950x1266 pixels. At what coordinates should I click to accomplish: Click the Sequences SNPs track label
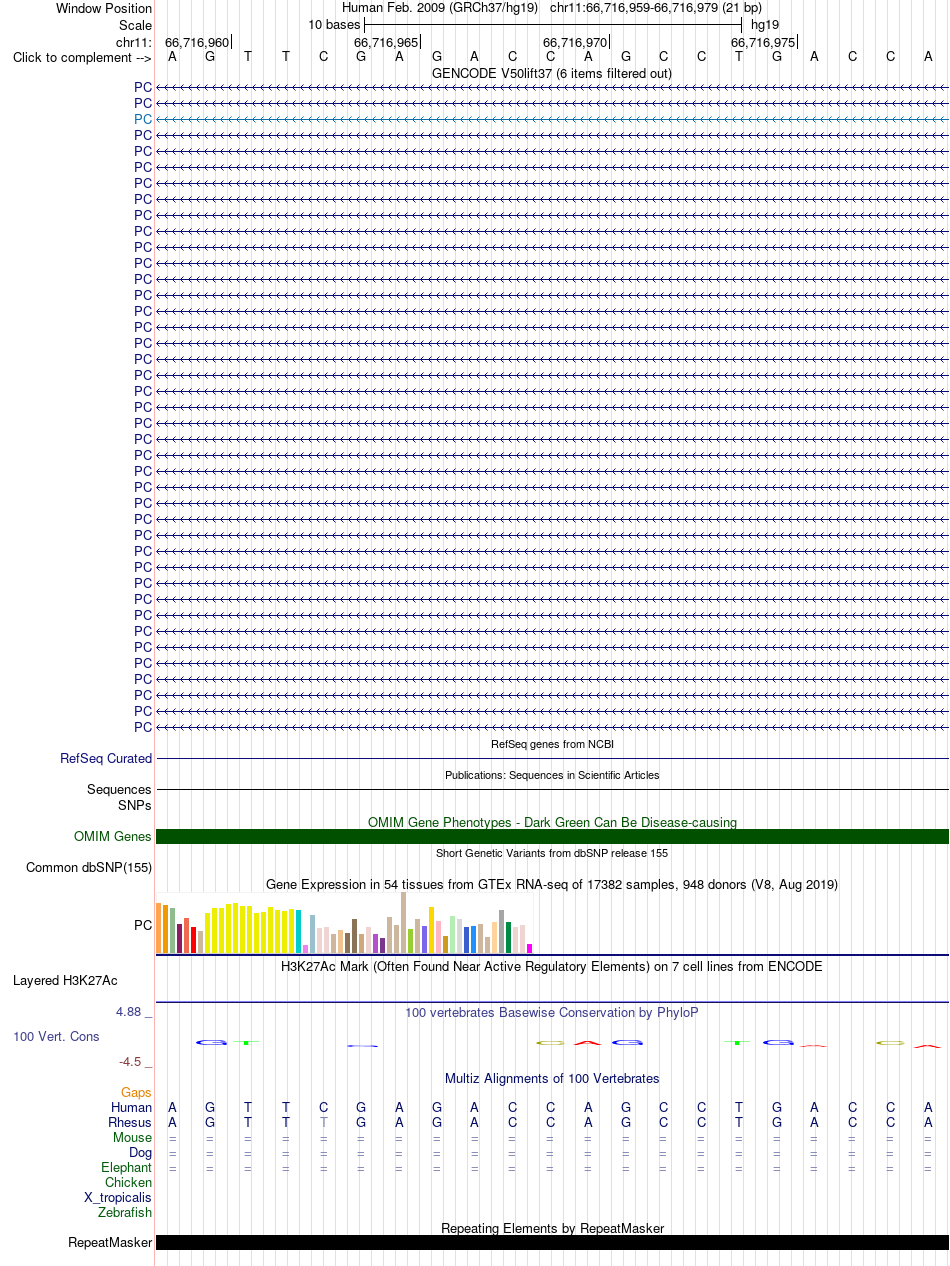coord(119,797)
